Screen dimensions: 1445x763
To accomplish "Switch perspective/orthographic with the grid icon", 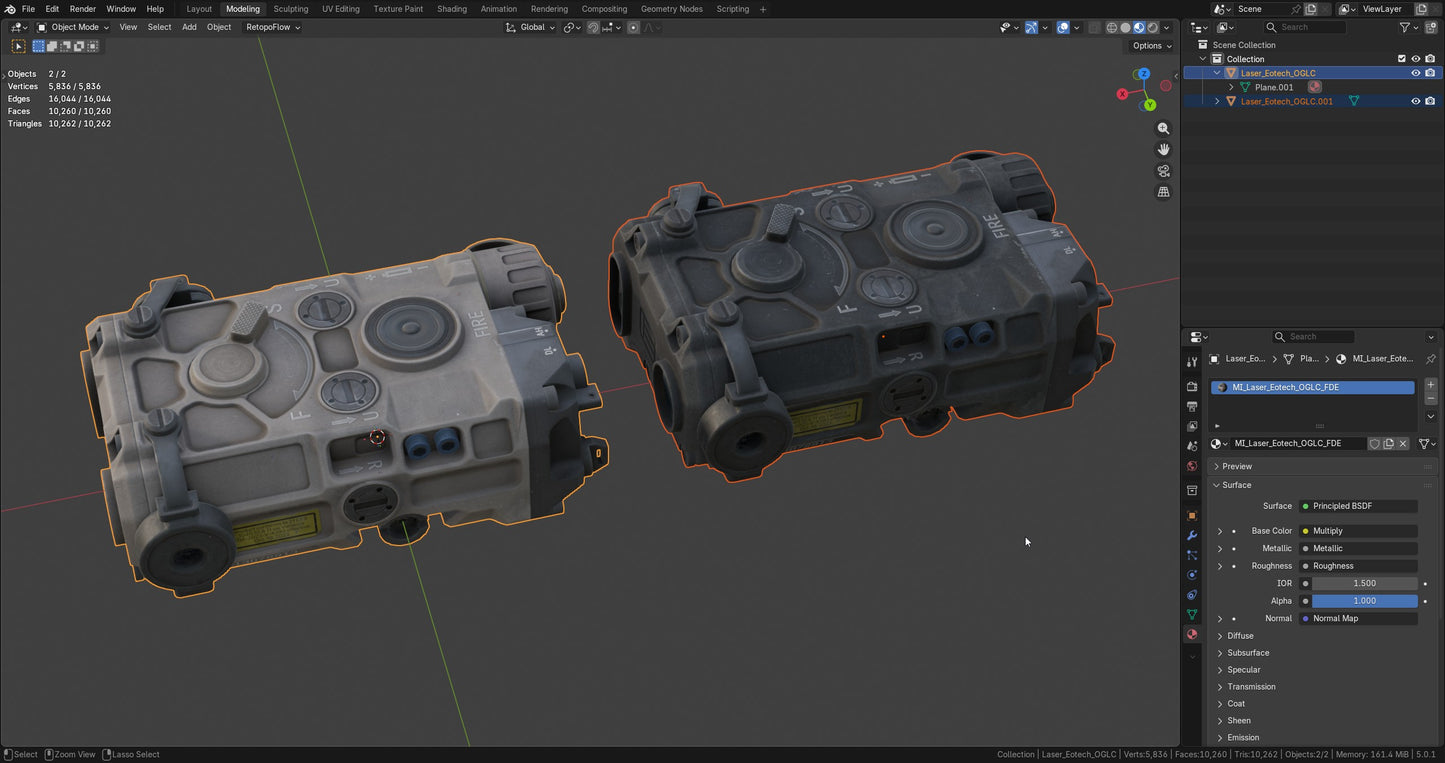I will 1163,192.
